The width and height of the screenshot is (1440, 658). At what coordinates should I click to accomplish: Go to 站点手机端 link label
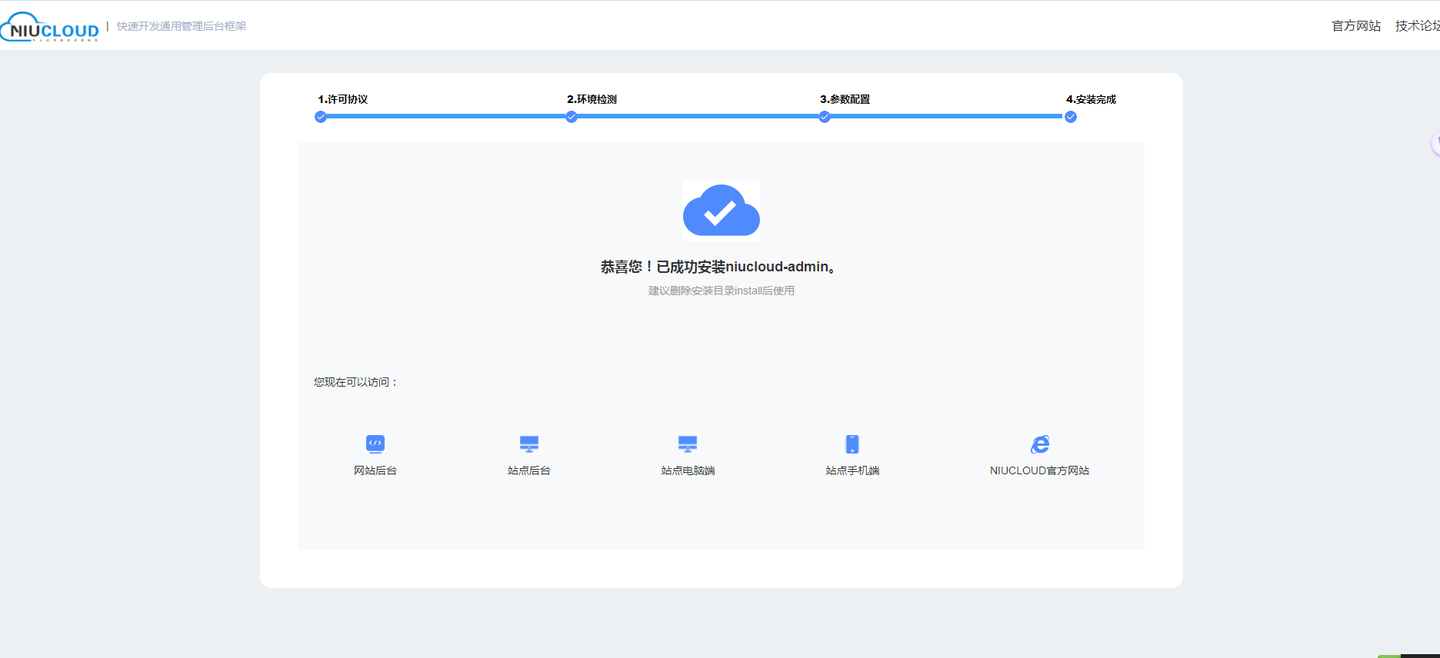pos(852,470)
